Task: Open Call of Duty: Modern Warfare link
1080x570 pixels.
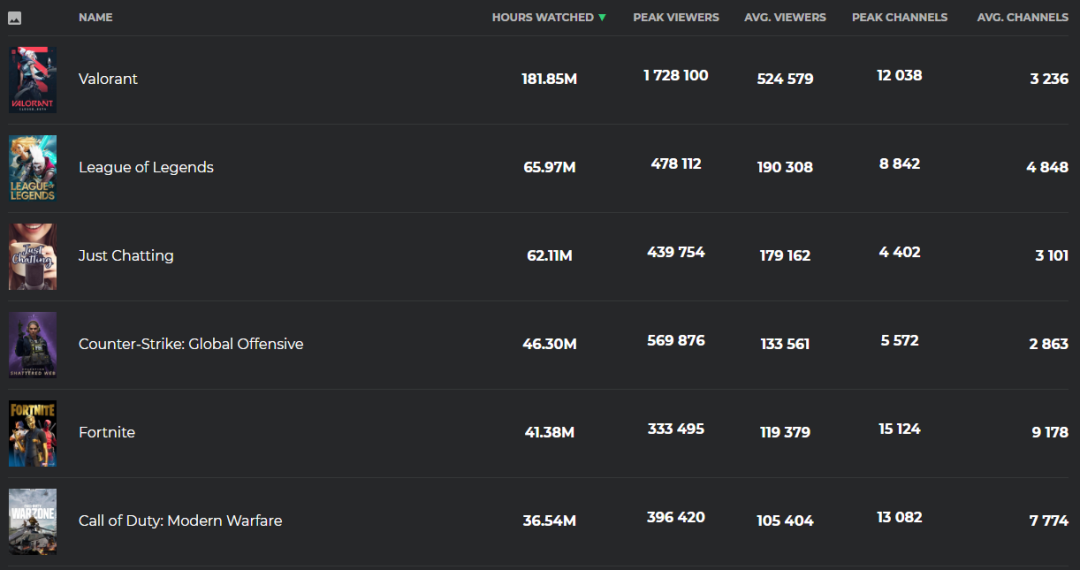Action: pos(180,521)
